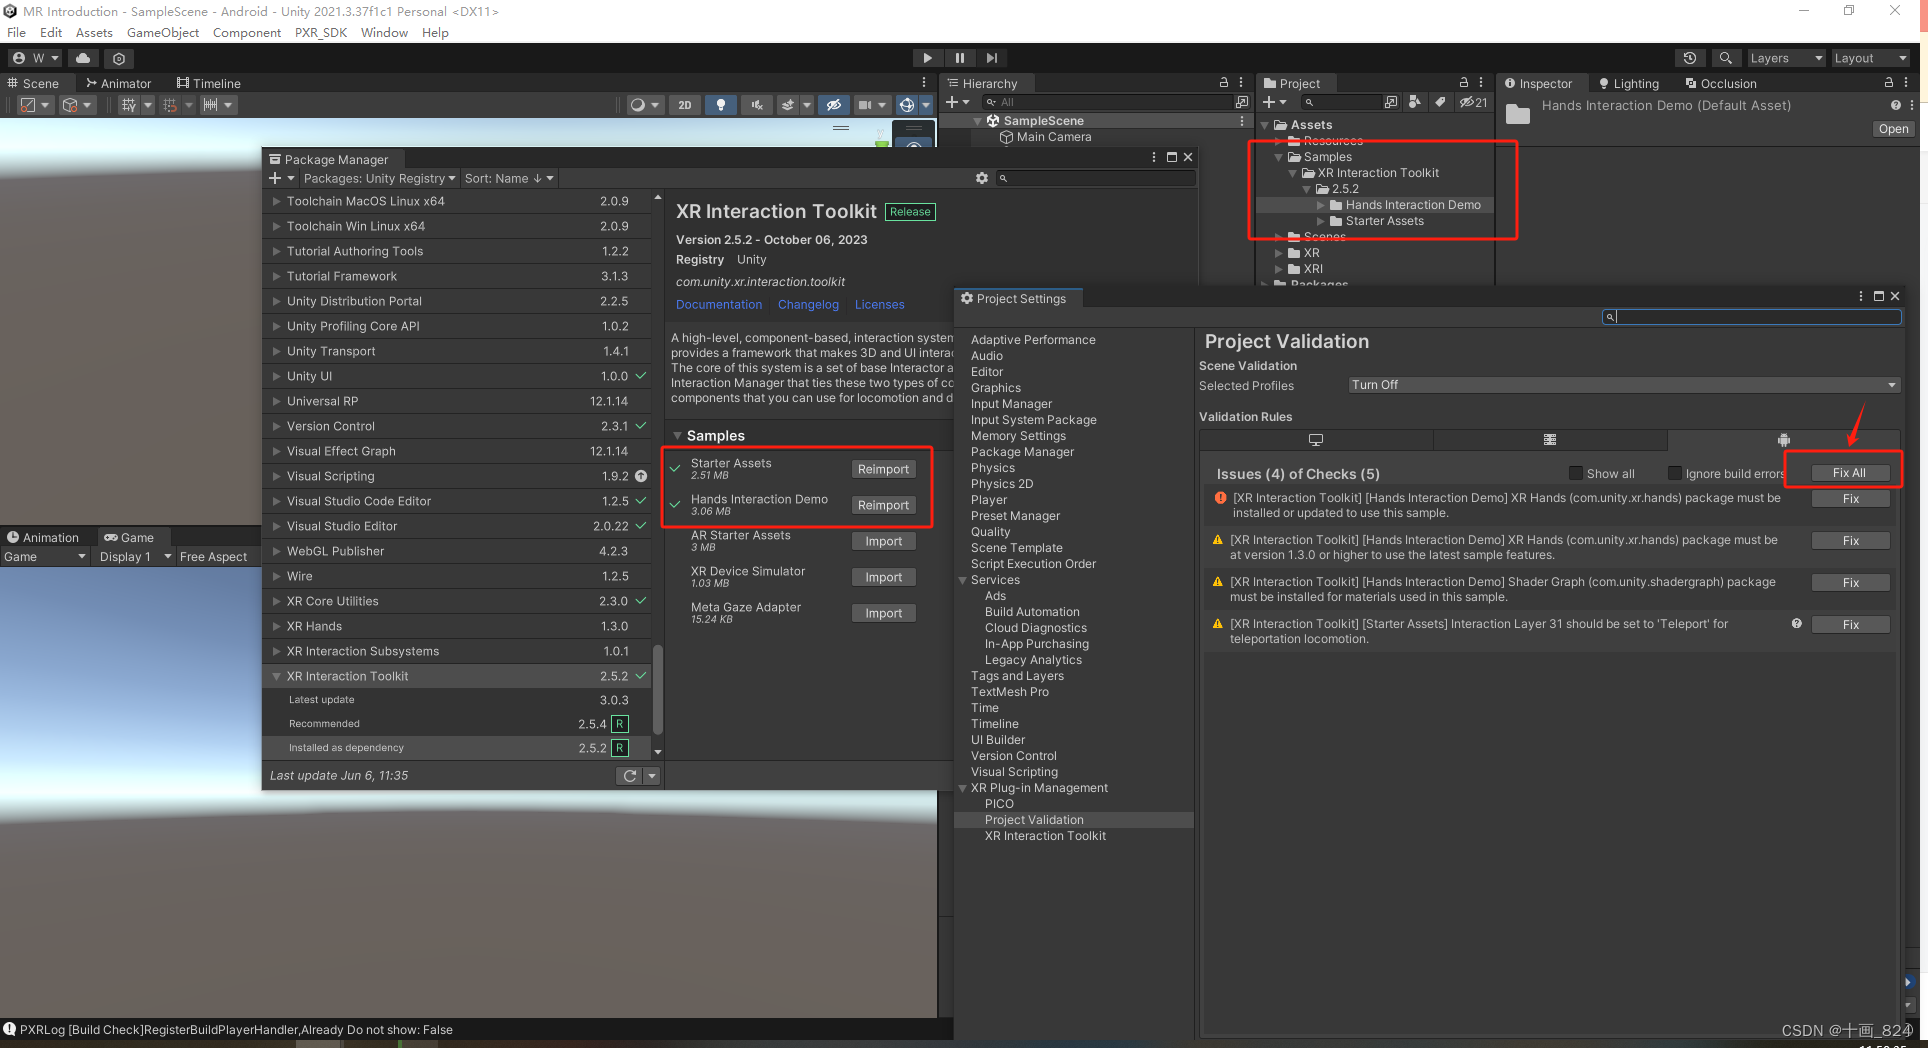
Task: Lock the Hierarchy panel
Action: 1223,83
